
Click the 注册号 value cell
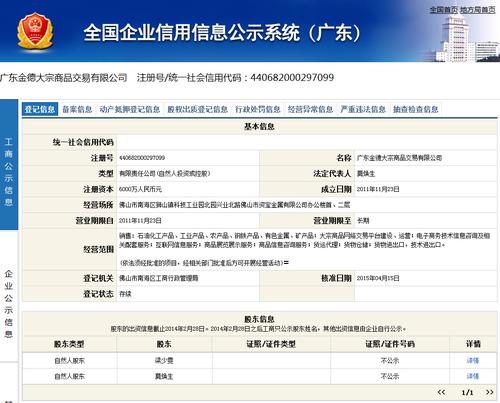[x=188, y=158]
